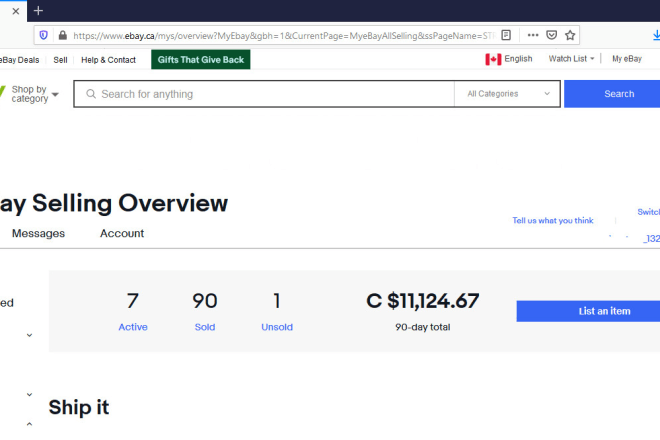
Task: Click the magnifying glass search icon
Action: point(91,94)
